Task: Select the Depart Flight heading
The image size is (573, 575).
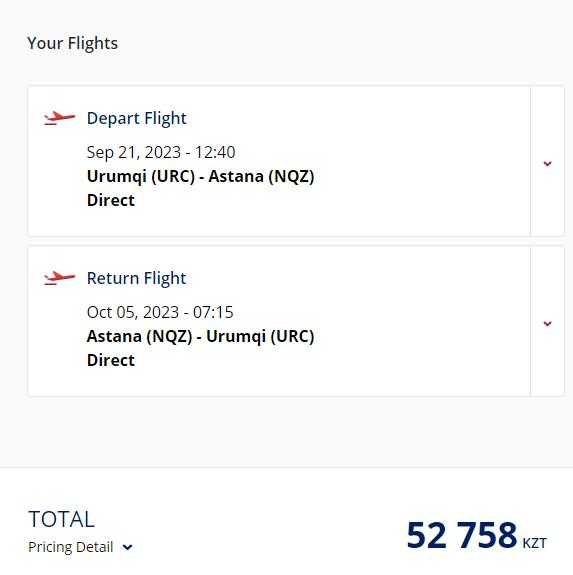Action: point(137,118)
